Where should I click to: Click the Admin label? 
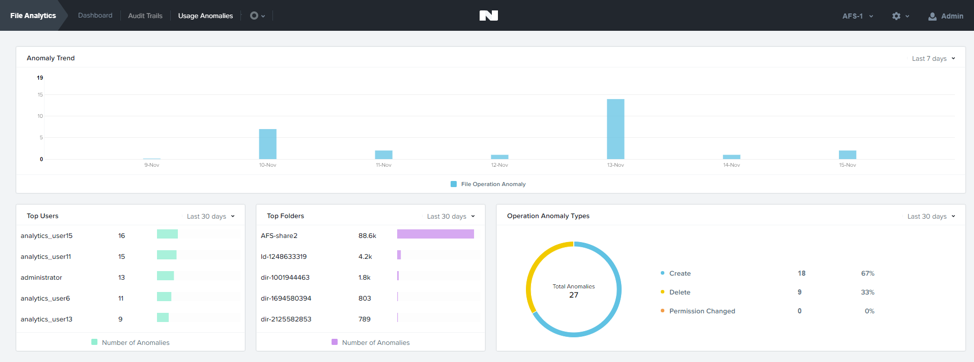952,16
